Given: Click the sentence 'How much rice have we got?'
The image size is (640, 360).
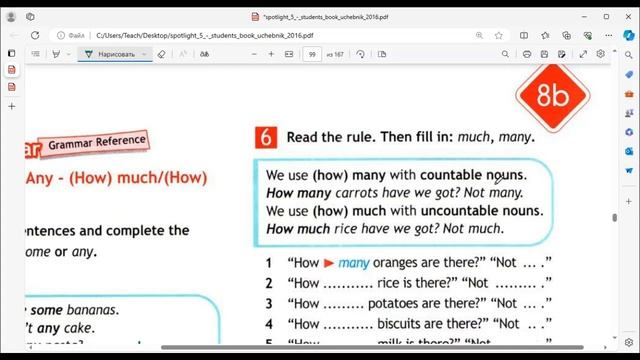Looking at the screenshot, I should click(353, 229).
